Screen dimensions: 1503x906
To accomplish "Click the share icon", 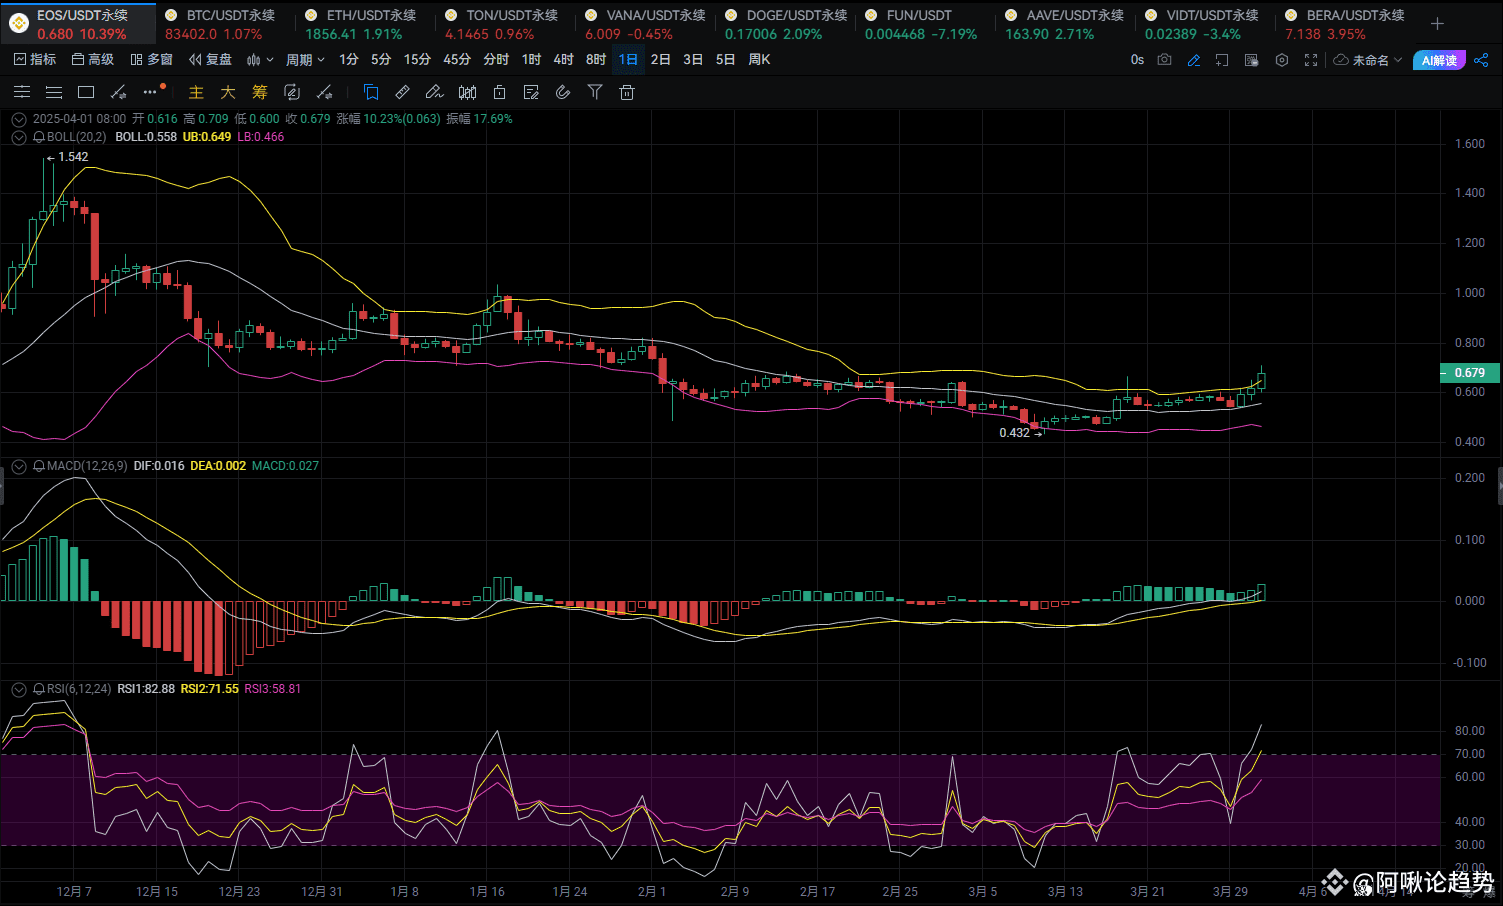I will point(1481,60).
